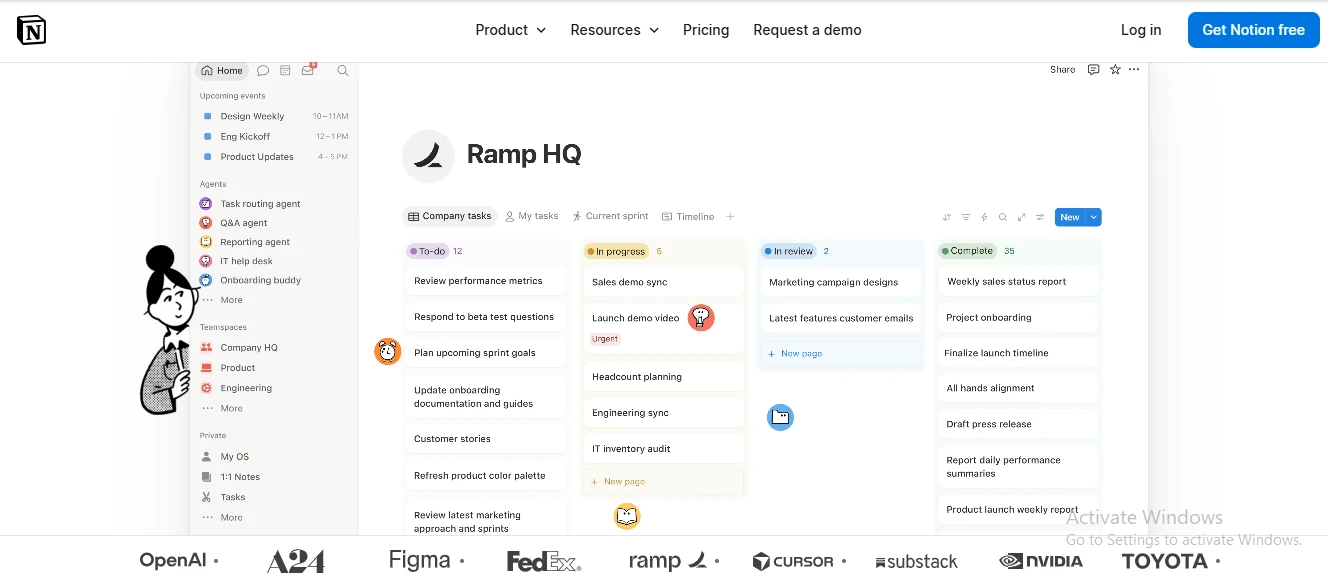
Task: Open the Weekly sales status report card
Action: click(1019, 282)
